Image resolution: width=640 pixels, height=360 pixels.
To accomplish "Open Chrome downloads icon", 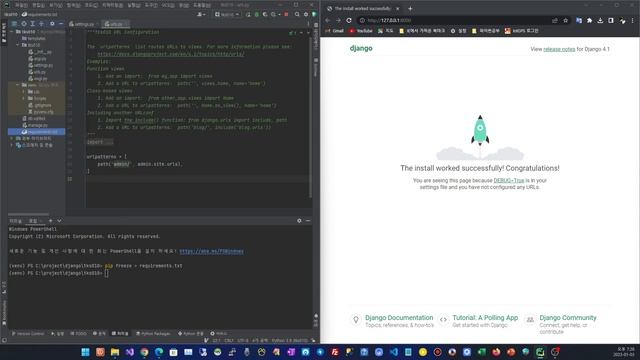I will coord(600,20).
